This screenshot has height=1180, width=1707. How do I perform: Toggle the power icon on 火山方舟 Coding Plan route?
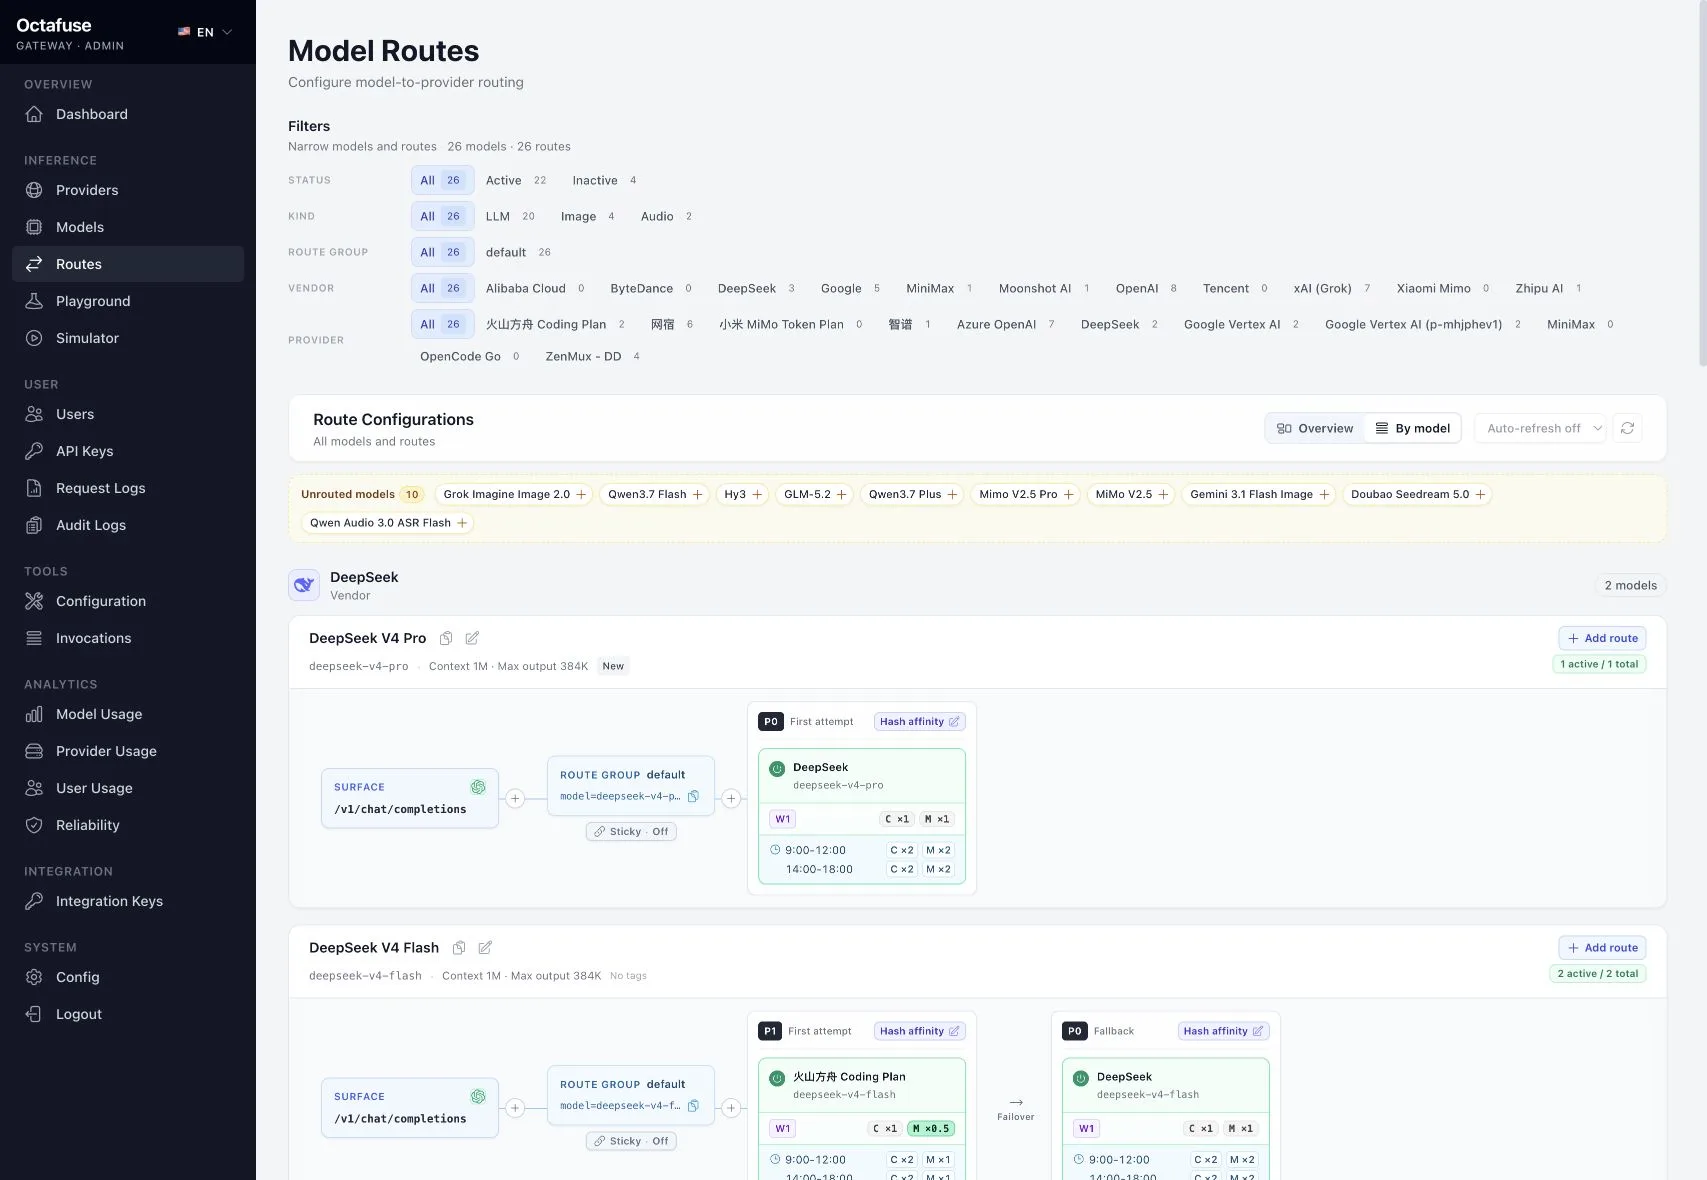point(777,1079)
